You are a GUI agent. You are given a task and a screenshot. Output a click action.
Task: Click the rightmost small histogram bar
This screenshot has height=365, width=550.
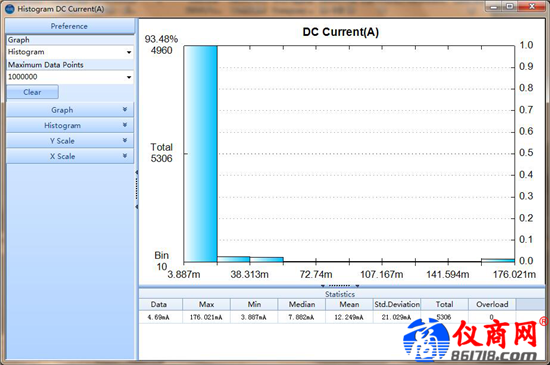tap(498, 260)
